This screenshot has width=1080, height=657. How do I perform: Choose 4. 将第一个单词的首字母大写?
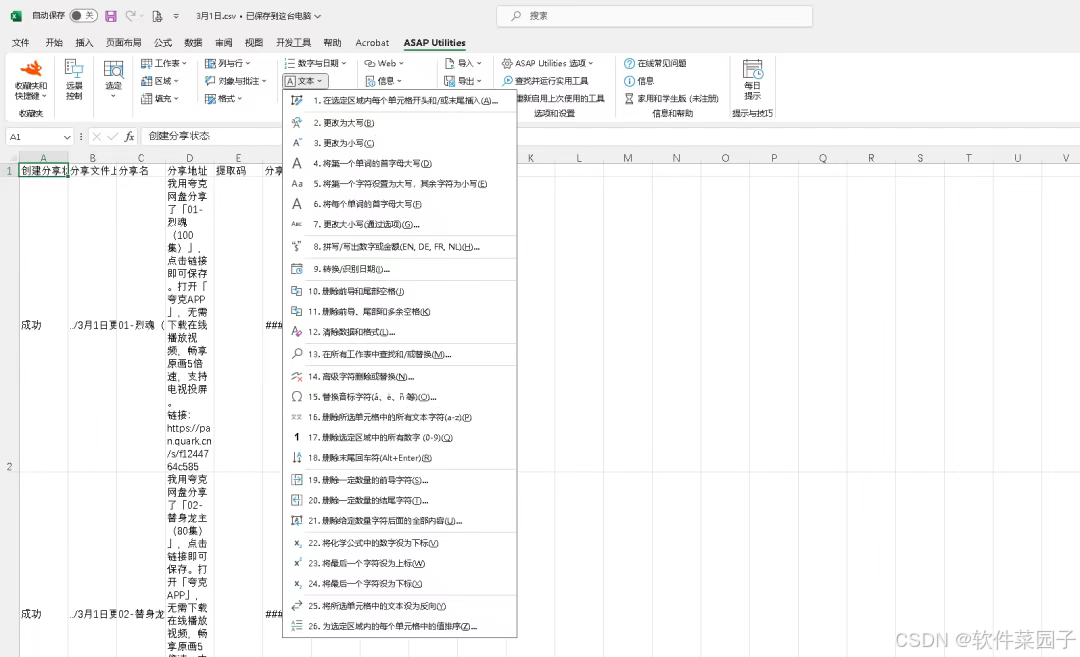click(399, 163)
